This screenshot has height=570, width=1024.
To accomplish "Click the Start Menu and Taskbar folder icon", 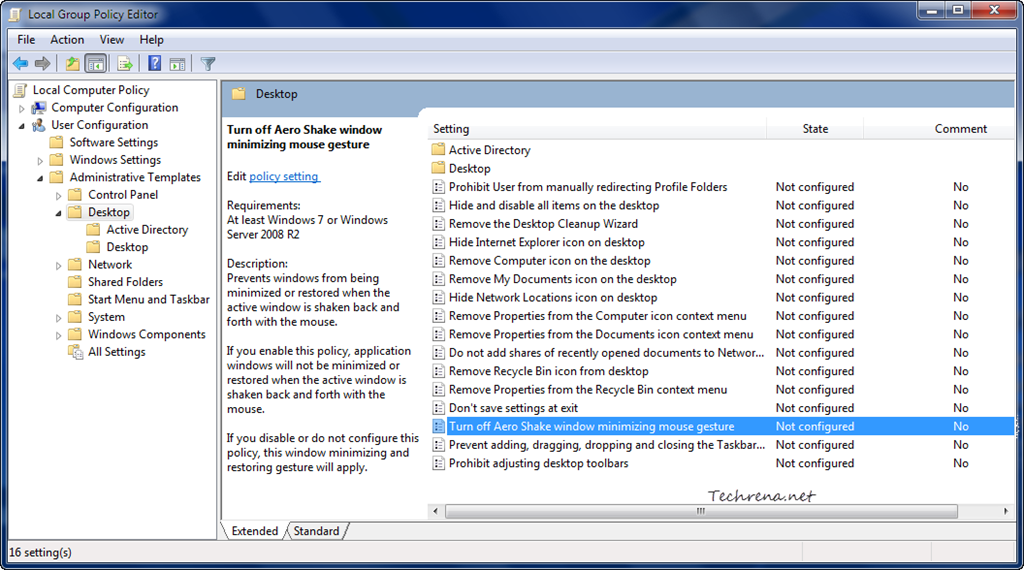I will (x=76, y=299).
